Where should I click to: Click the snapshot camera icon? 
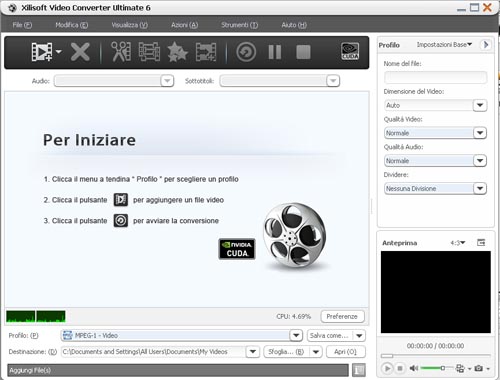pyautogui.click(x=479, y=368)
